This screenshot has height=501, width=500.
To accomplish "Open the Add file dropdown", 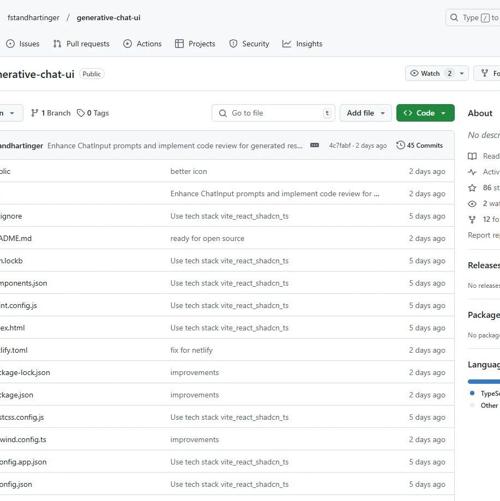I will click(x=366, y=113).
